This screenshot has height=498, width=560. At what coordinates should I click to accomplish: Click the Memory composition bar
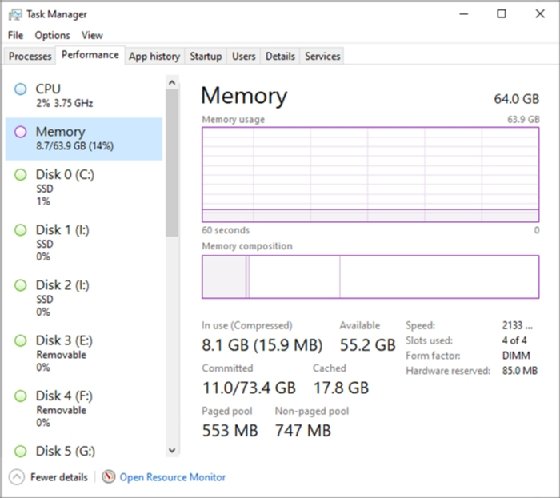click(370, 277)
